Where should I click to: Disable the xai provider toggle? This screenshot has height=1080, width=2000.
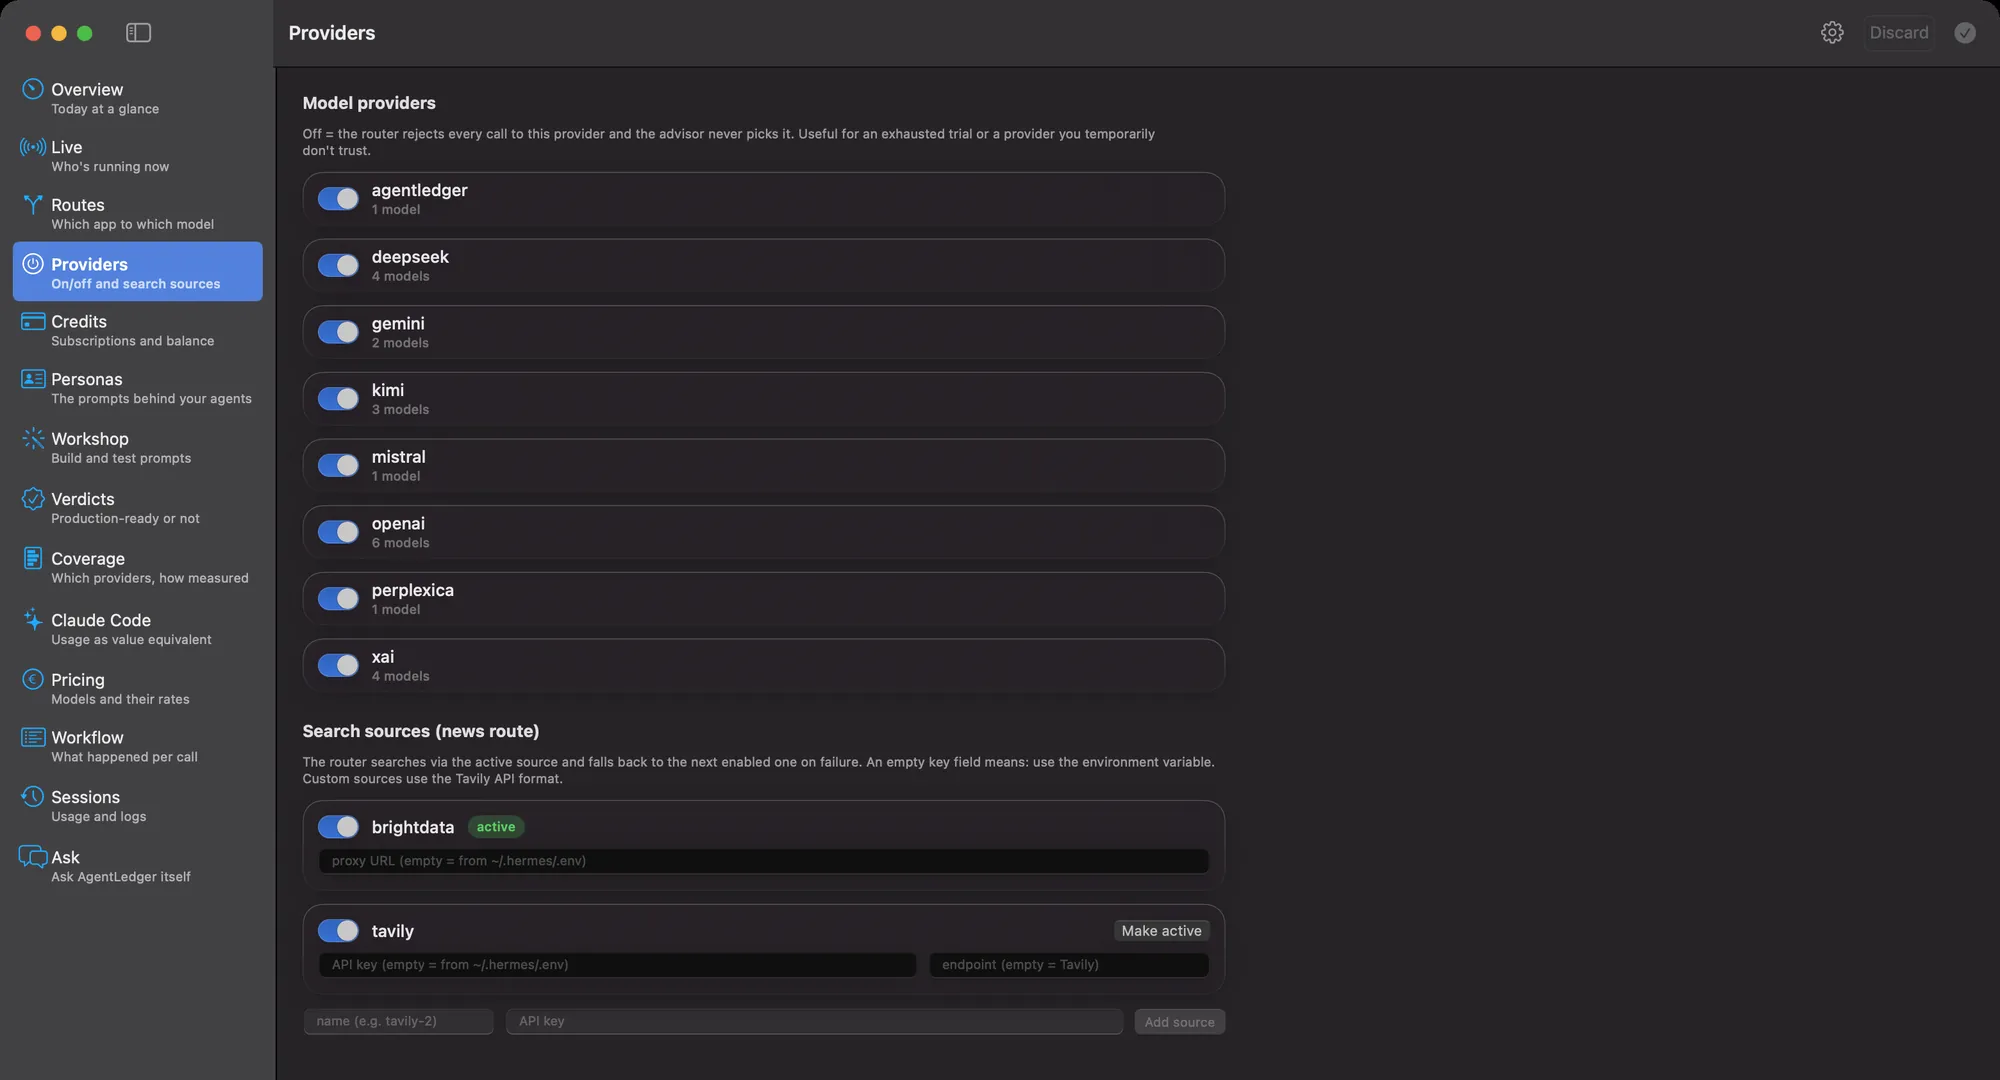[x=338, y=665]
